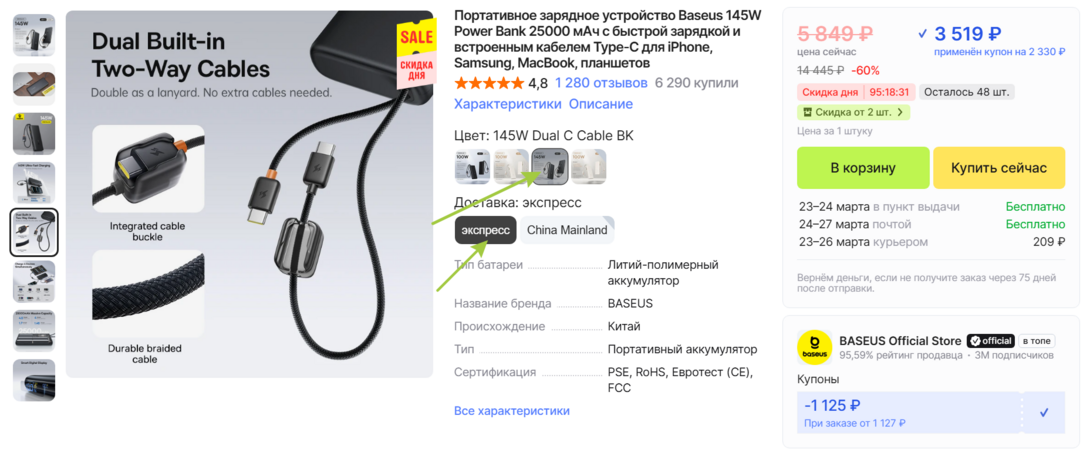Open the Характеристики section
This screenshot has width=1090, height=463.
point(507,104)
